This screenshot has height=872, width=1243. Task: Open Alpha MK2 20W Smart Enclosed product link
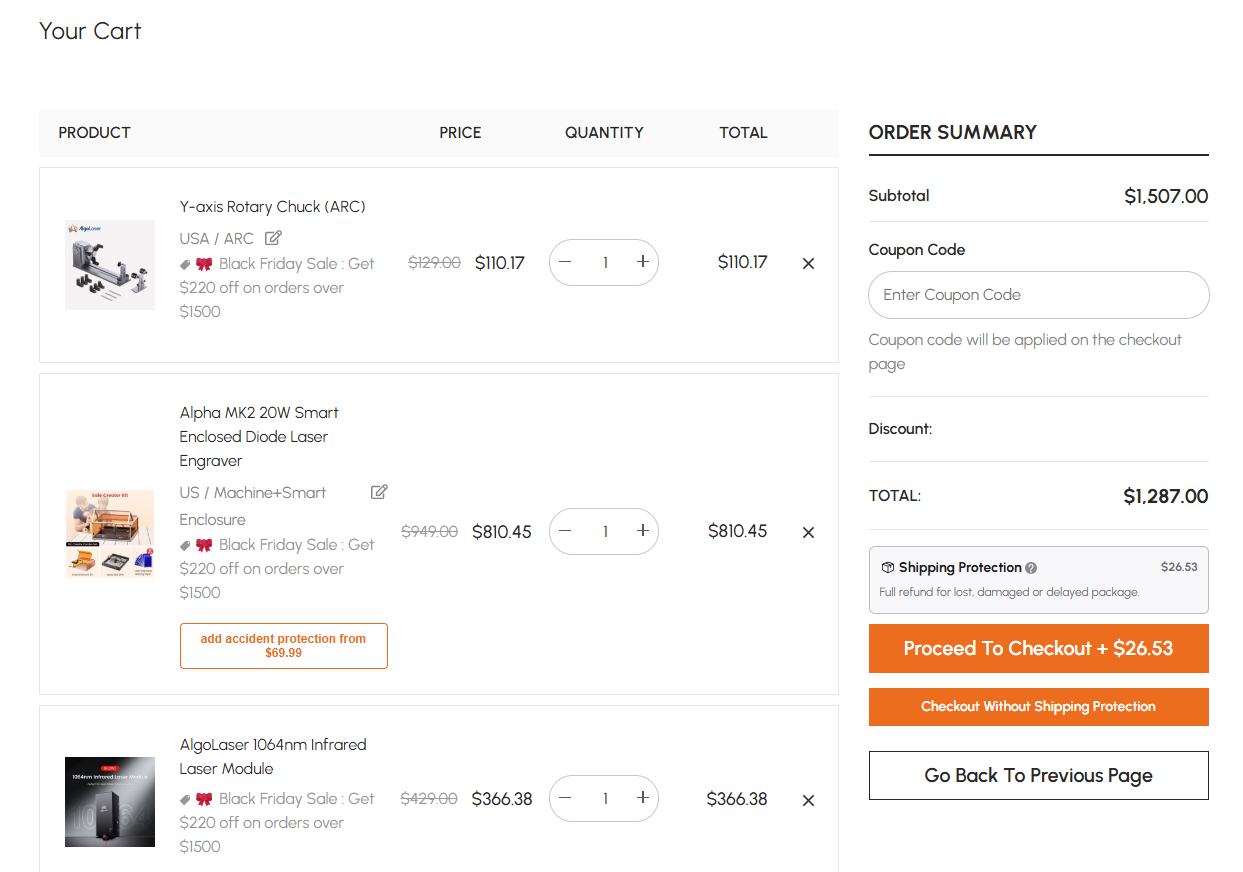(x=259, y=437)
